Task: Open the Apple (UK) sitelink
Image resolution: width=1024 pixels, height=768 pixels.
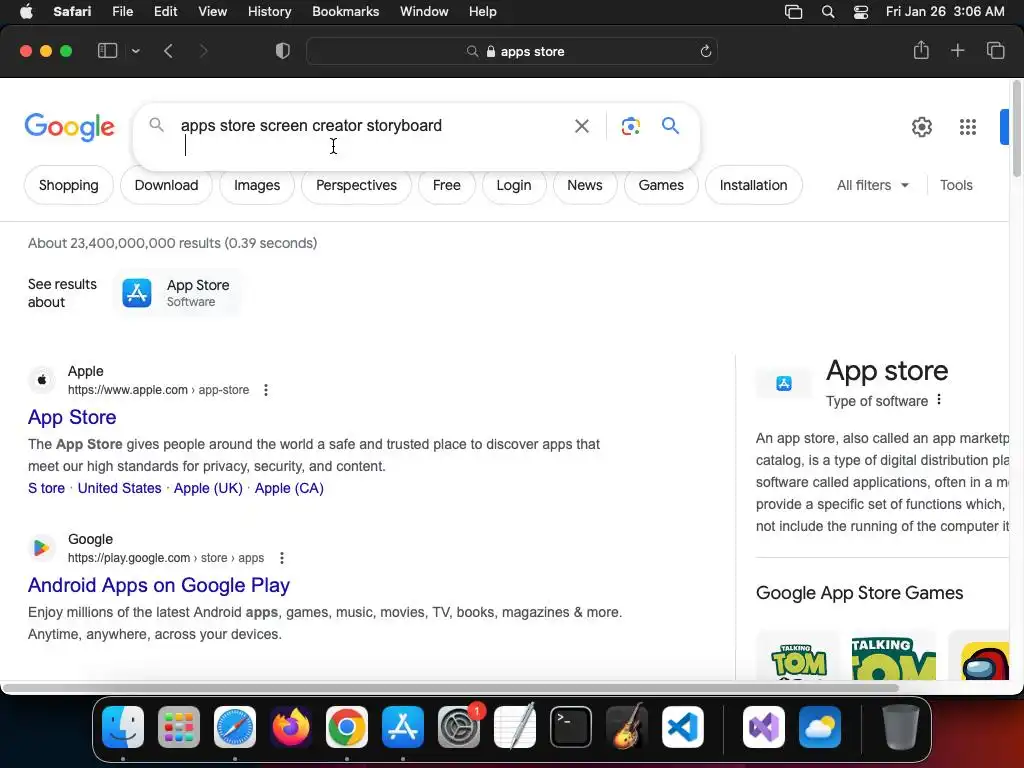Action: tap(208, 488)
